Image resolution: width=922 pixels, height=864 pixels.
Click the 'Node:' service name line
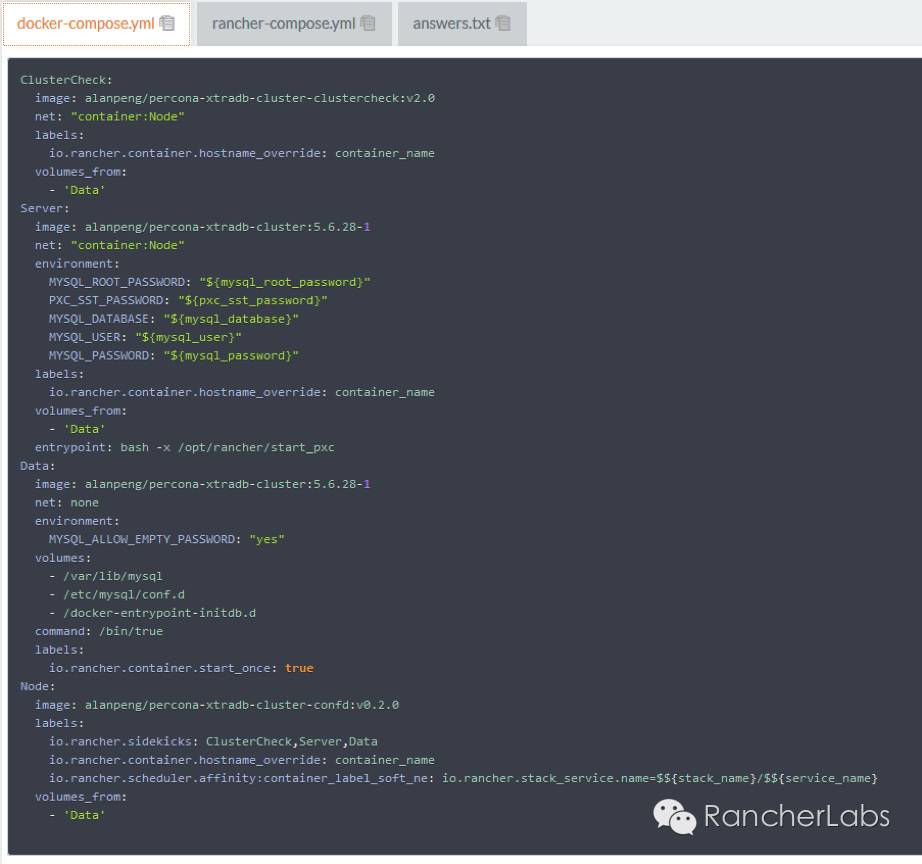click(x=38, y=686)
